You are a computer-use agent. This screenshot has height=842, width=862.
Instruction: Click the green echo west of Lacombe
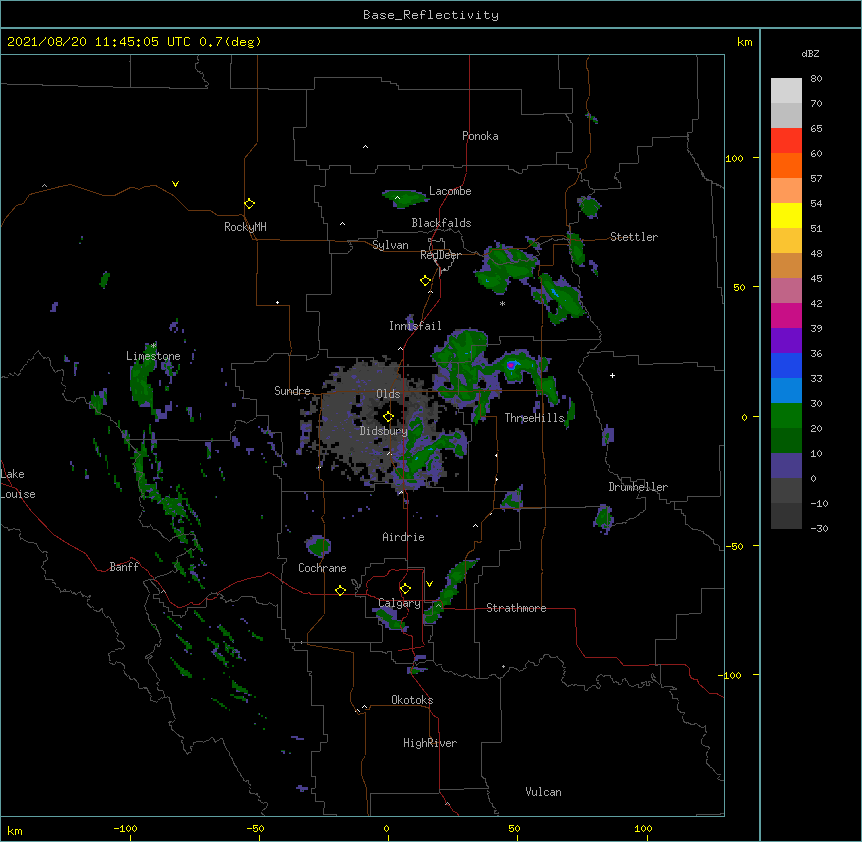[405, 198]
